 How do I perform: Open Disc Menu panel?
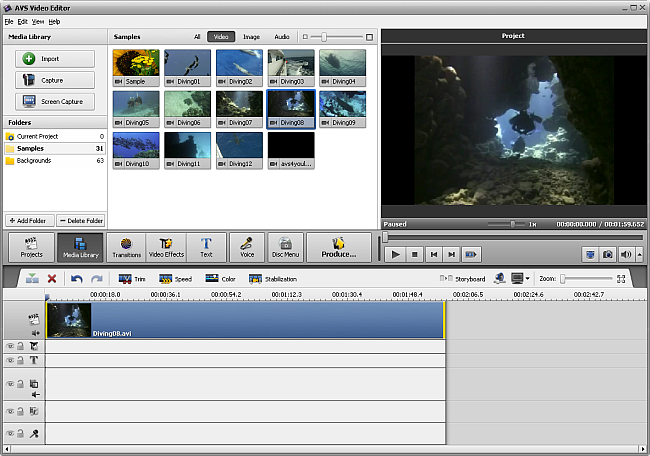(x=286, y=248)
